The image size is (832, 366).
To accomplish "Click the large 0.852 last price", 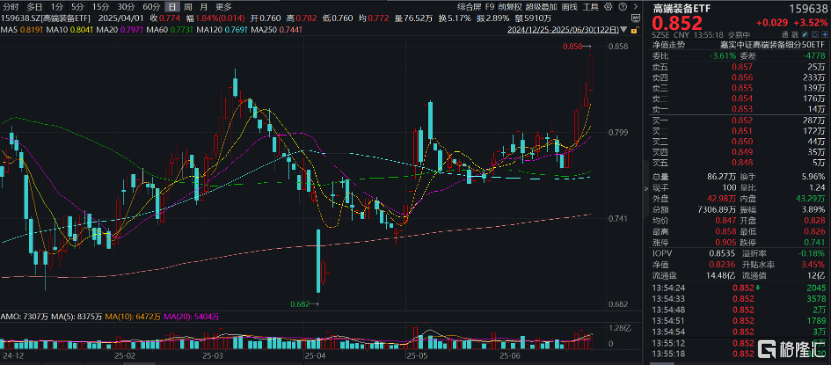I will (678, 23).
